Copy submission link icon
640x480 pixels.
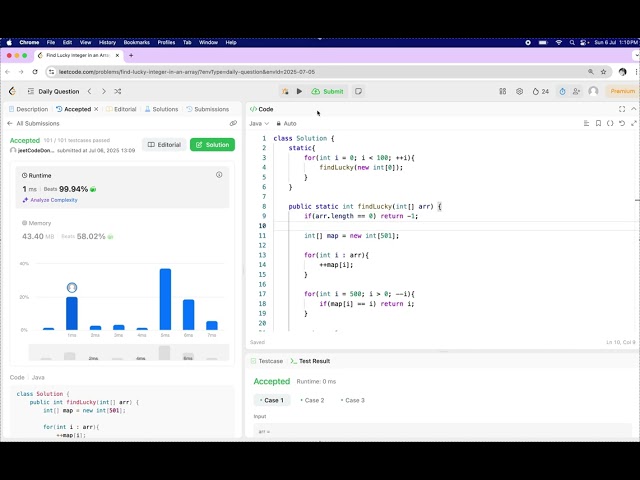click(233, 123)
